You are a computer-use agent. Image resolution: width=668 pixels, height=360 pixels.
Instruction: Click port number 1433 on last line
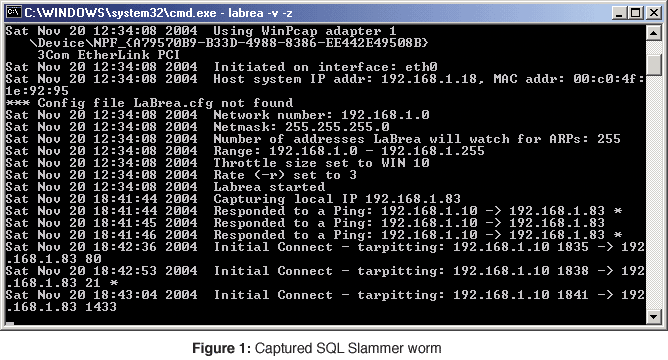[x=101, y=307]
